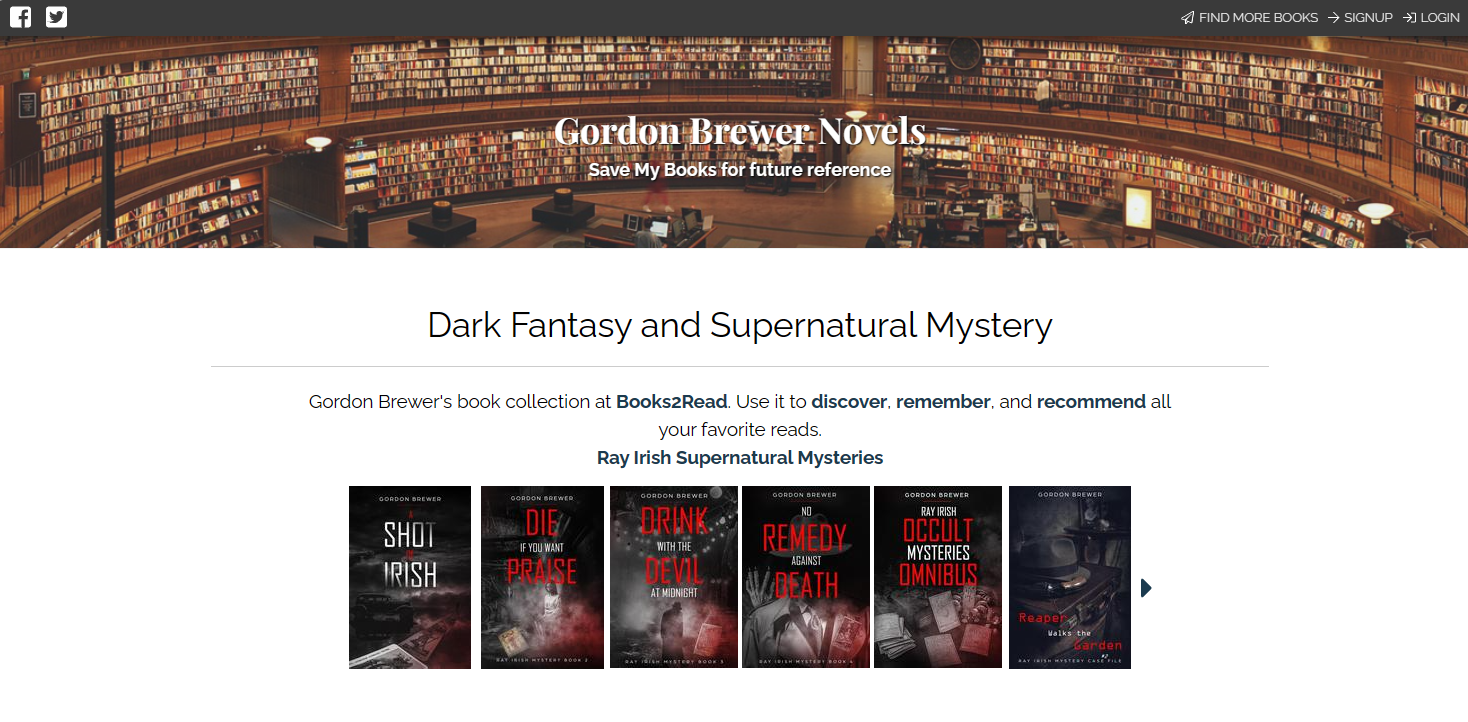Click Save My Books for future reference tagline
This screenshot has width=1468, height=722.
pos(740,170)
